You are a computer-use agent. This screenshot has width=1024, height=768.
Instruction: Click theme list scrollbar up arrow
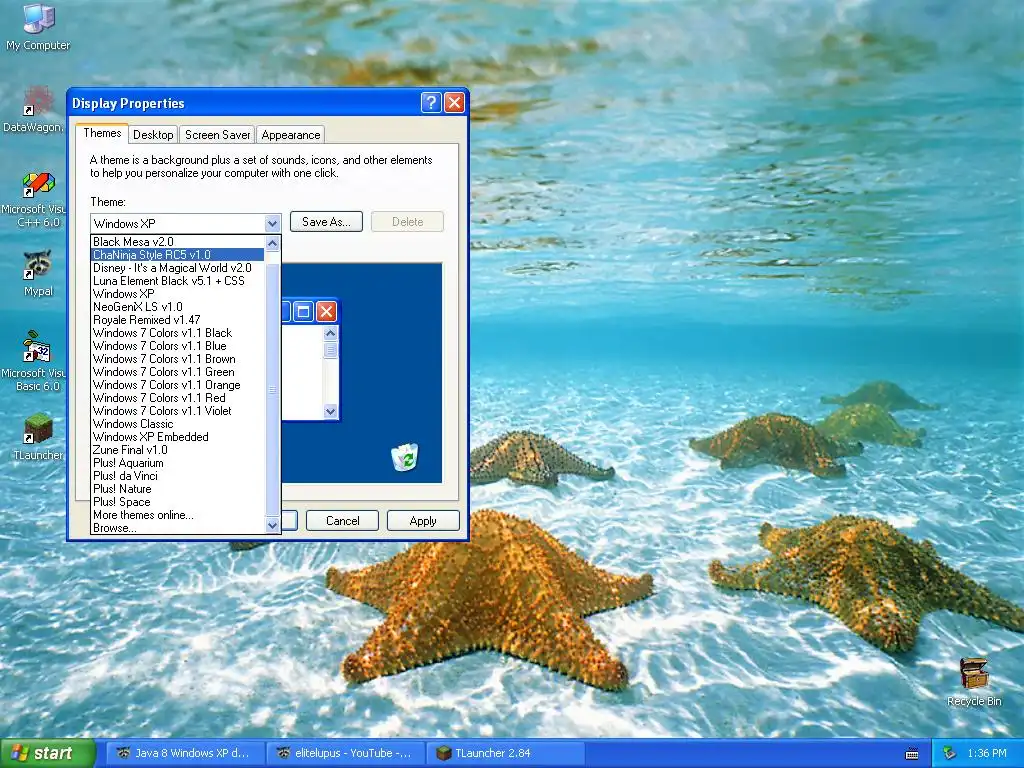[273, 243]
